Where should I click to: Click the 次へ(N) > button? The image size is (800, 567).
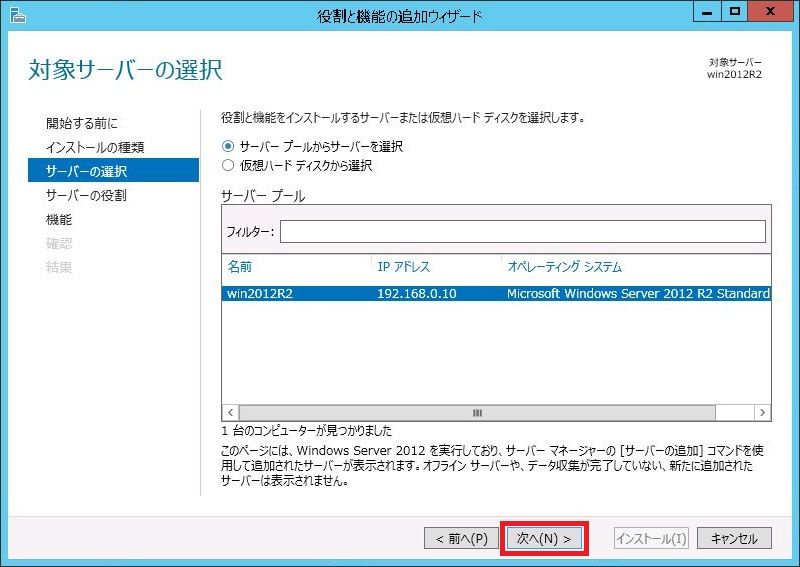click(544, 538)
